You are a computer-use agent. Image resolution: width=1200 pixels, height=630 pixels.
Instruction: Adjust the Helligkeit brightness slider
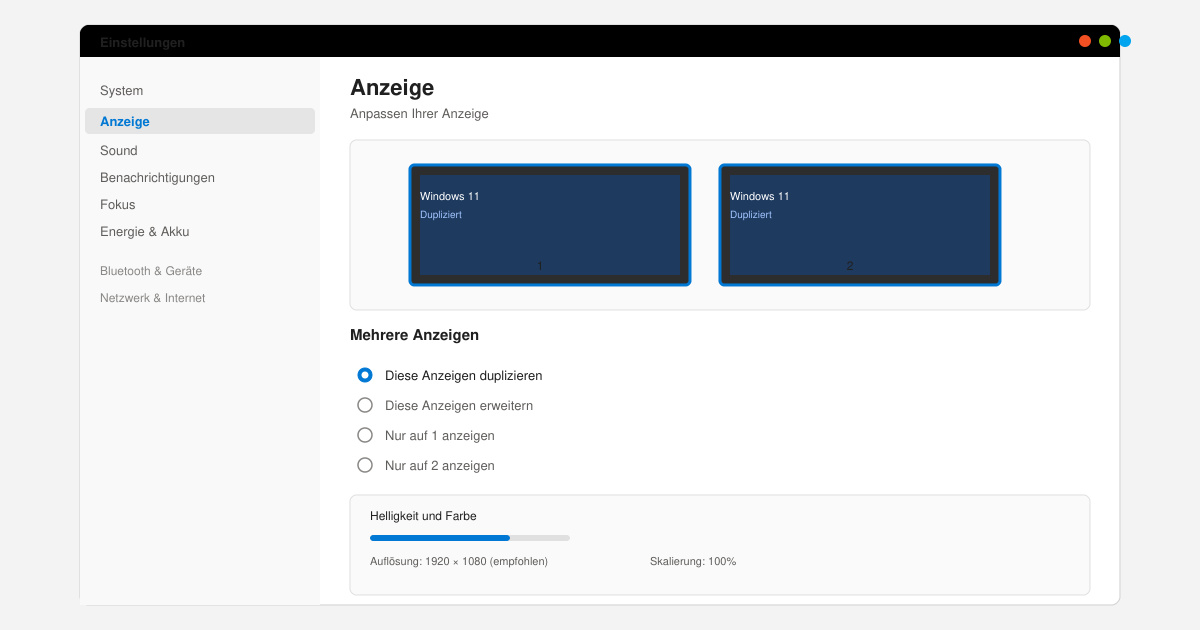[470, 538]
